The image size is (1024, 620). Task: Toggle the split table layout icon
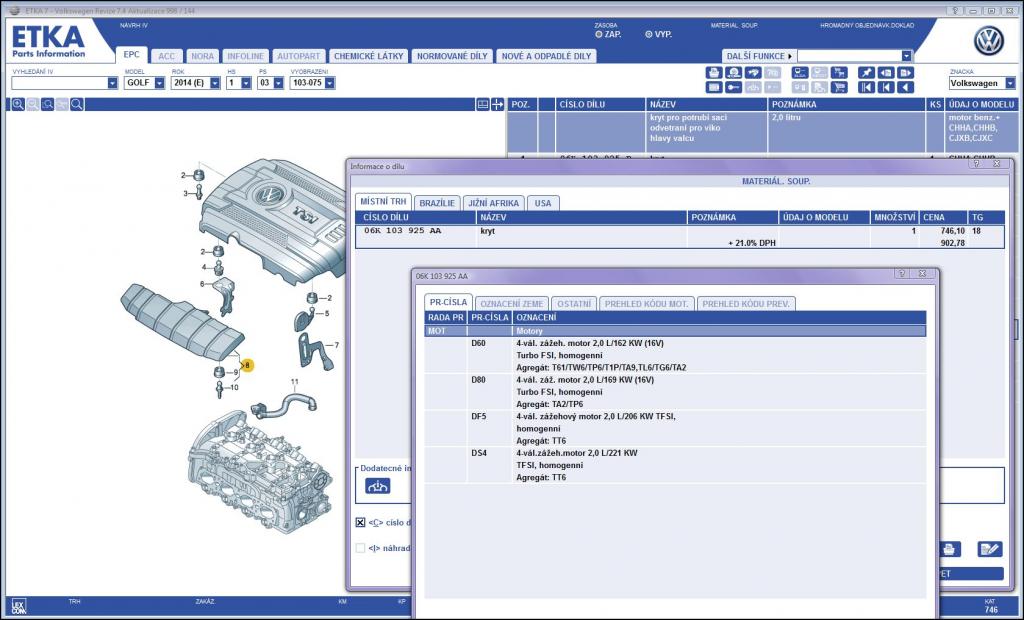(x=483, y=105)
